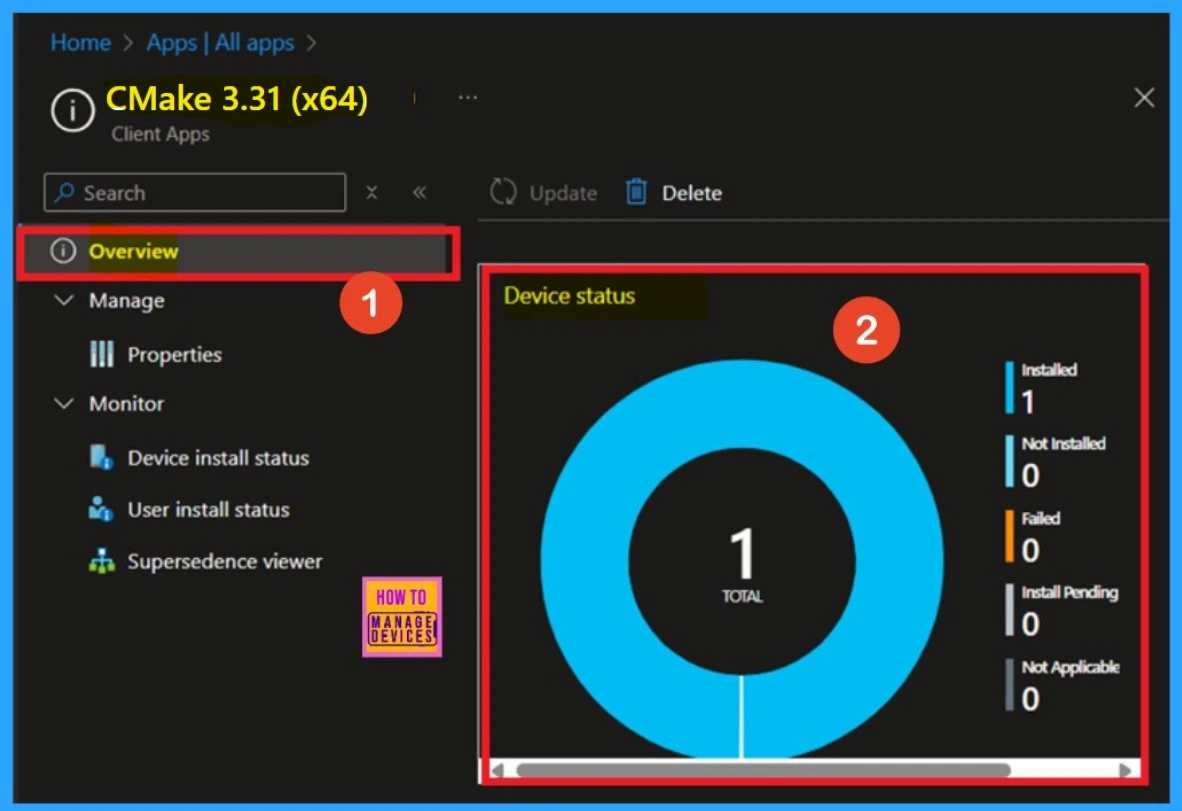Click the horizontal scrollbar thumb
The width and height of the screenshot is (1182, 811).
pos(763,770)
